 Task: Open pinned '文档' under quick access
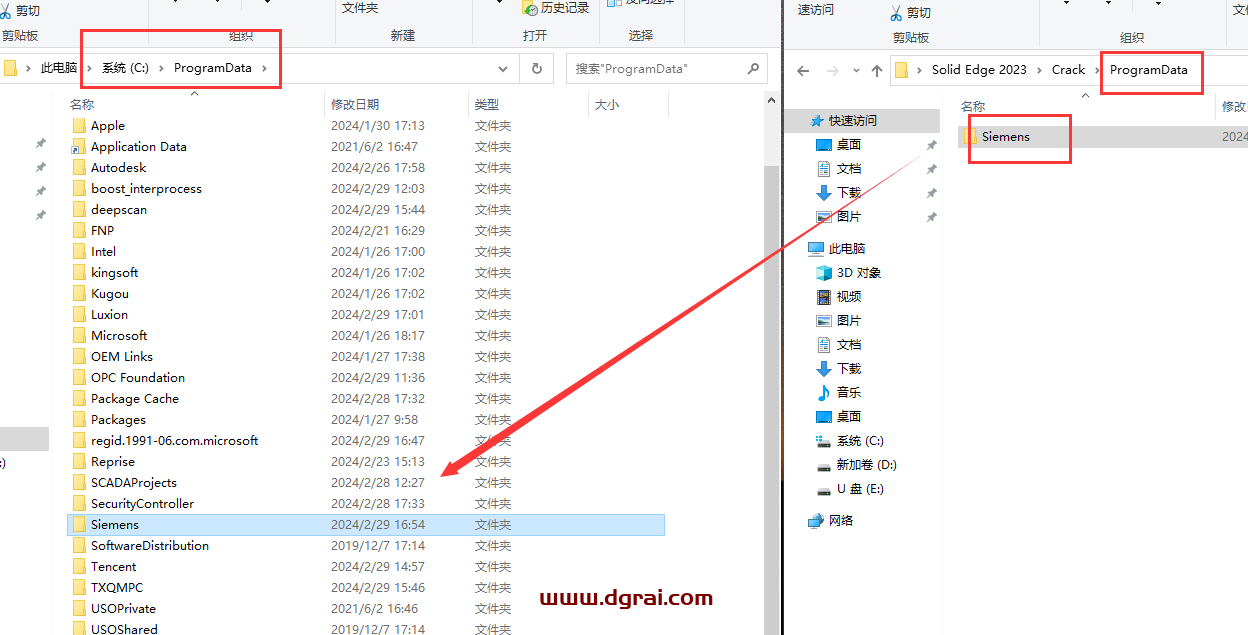pyautogui.click(x=849, y=169)
